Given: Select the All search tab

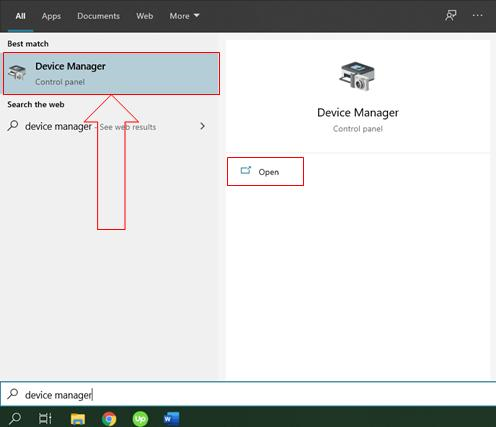Looking at the screenshot, I should pyautogui.click(x=20, y=16).
